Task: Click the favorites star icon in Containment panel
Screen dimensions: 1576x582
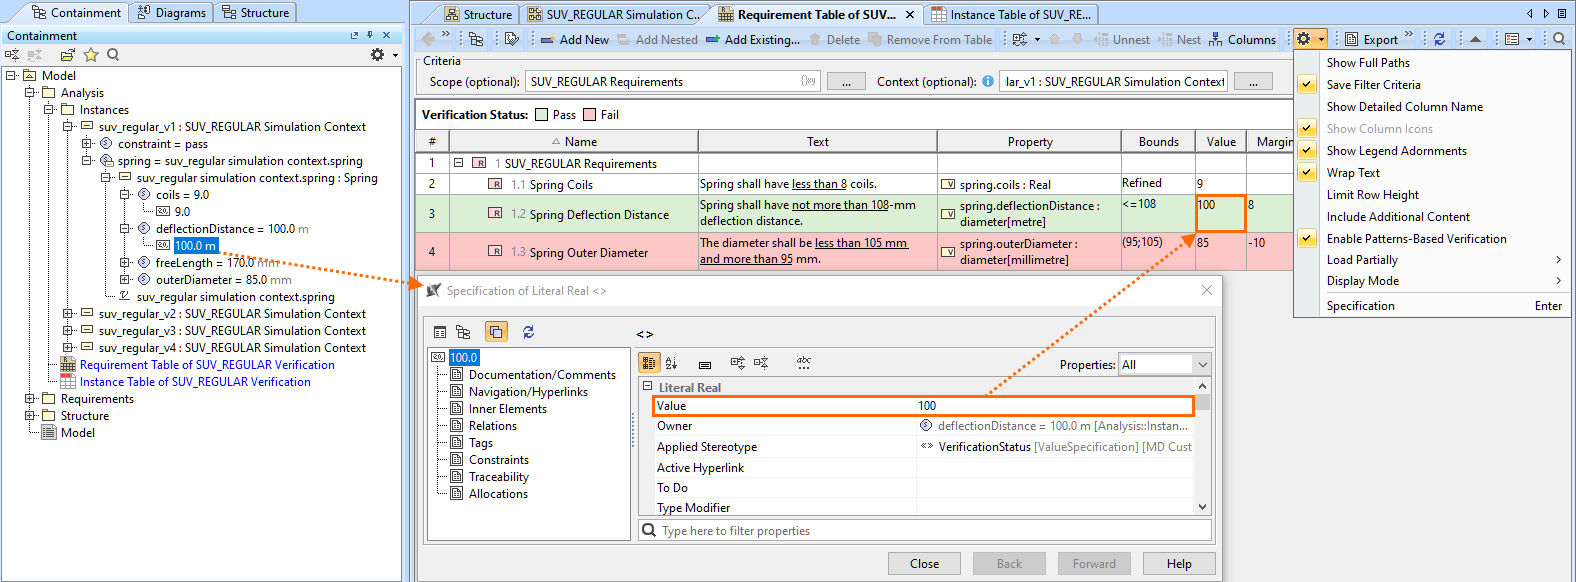Action: click(x=91, y=55)
